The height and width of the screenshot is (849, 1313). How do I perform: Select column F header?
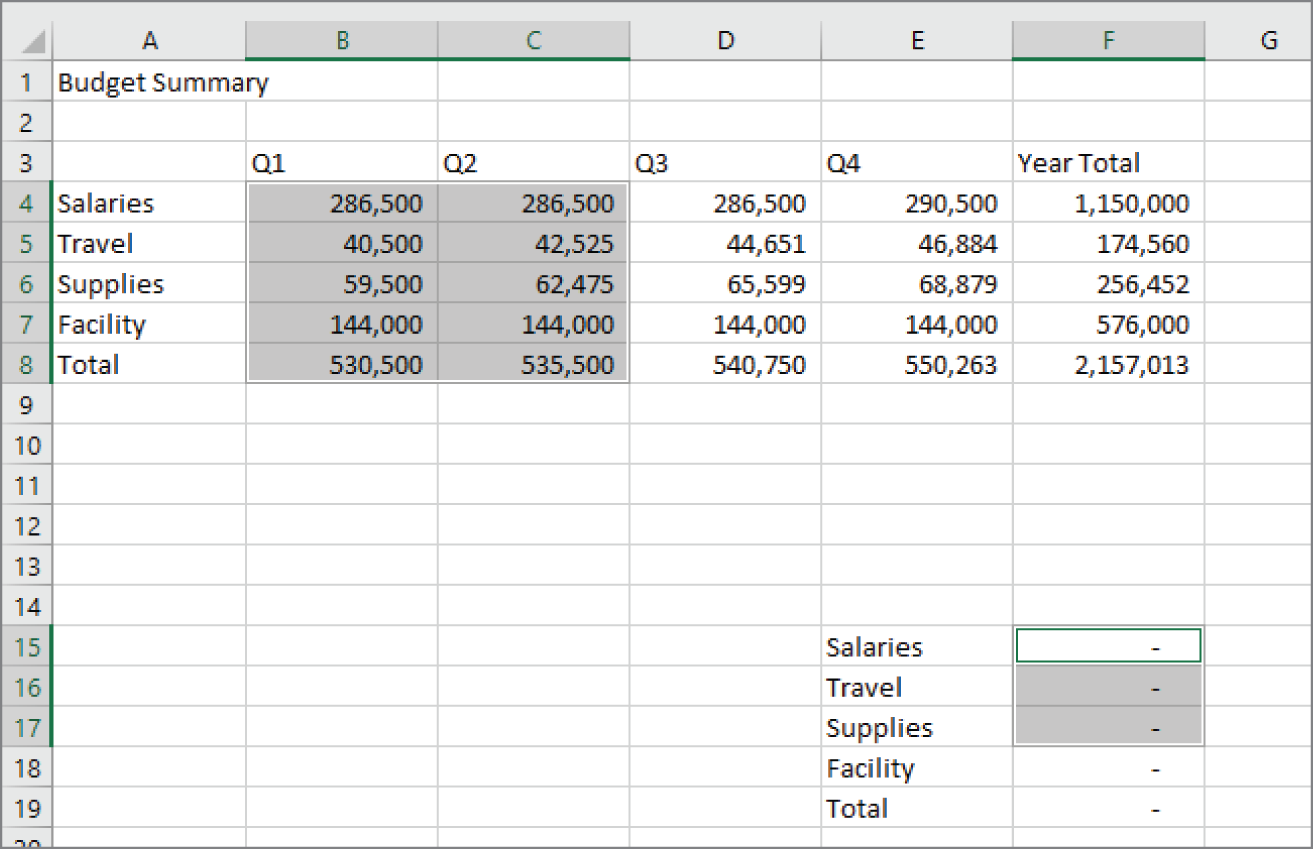[1108, 41]
